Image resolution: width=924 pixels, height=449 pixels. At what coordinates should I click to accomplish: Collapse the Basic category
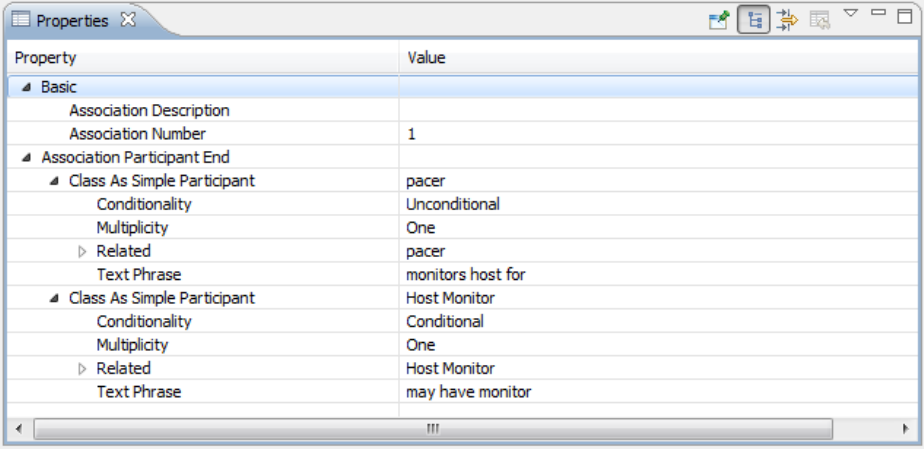coord(27,88)
